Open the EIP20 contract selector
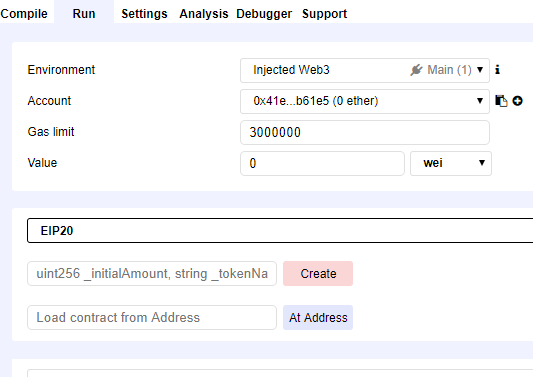The width and height of the screenshot is (533, 377). [x=280, y=230]
